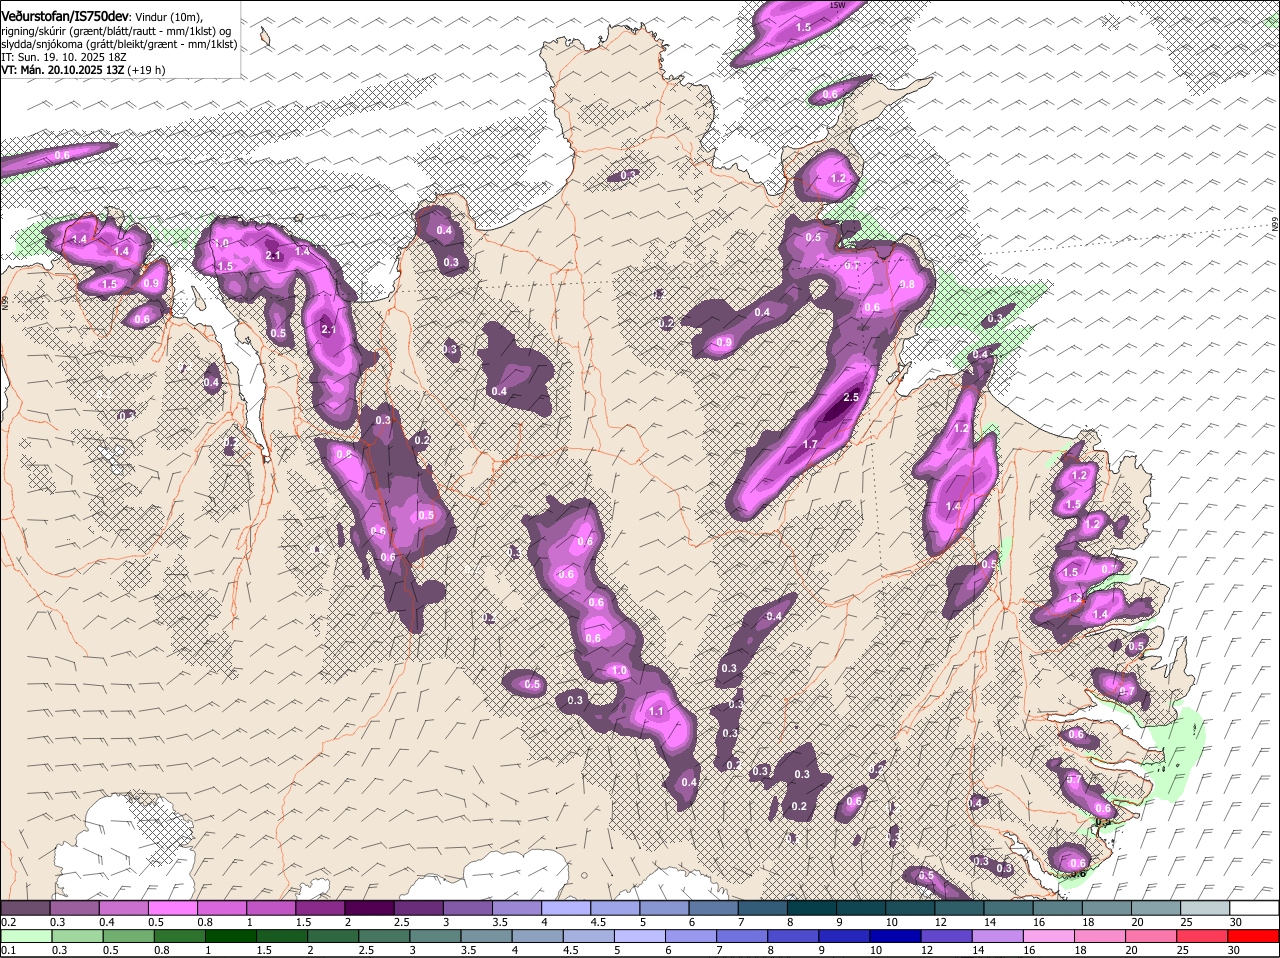Pick the dark green swatch between 1 and 1.5
Viewport: 1280px width, 958px height.
(x=233, y=936)
